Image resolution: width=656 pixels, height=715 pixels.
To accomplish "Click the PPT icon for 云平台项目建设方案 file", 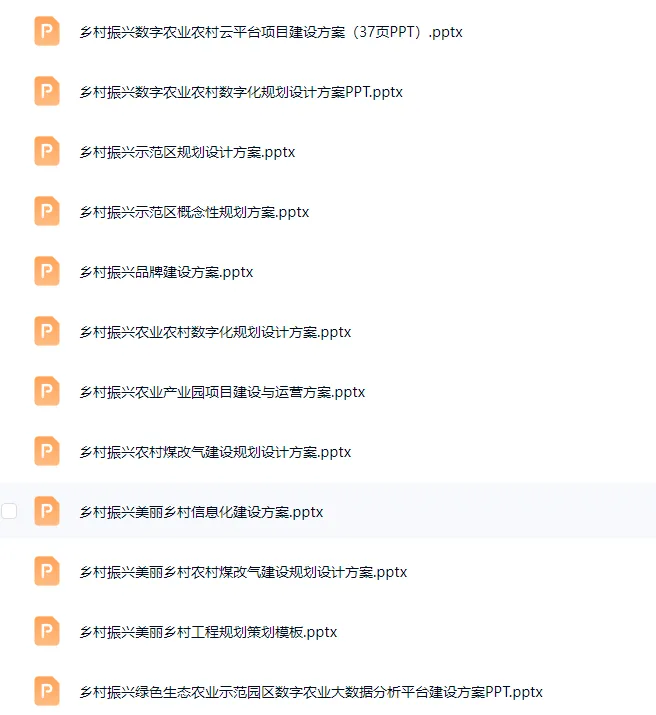I will pos(47,31).
